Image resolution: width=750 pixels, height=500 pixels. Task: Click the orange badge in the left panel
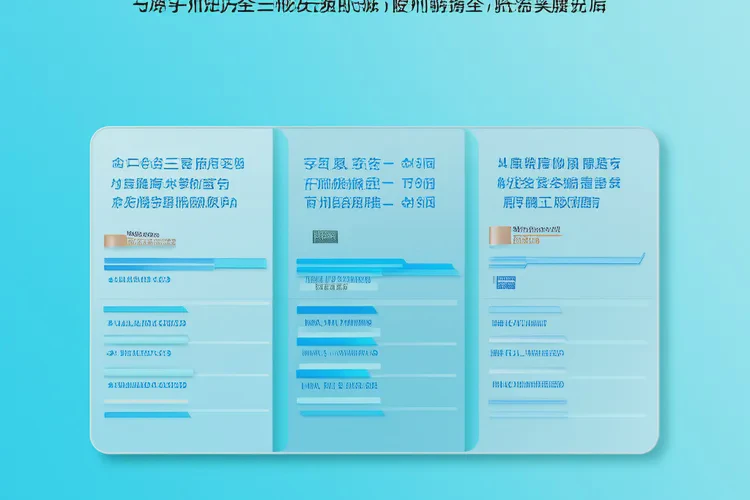point(114,240)
